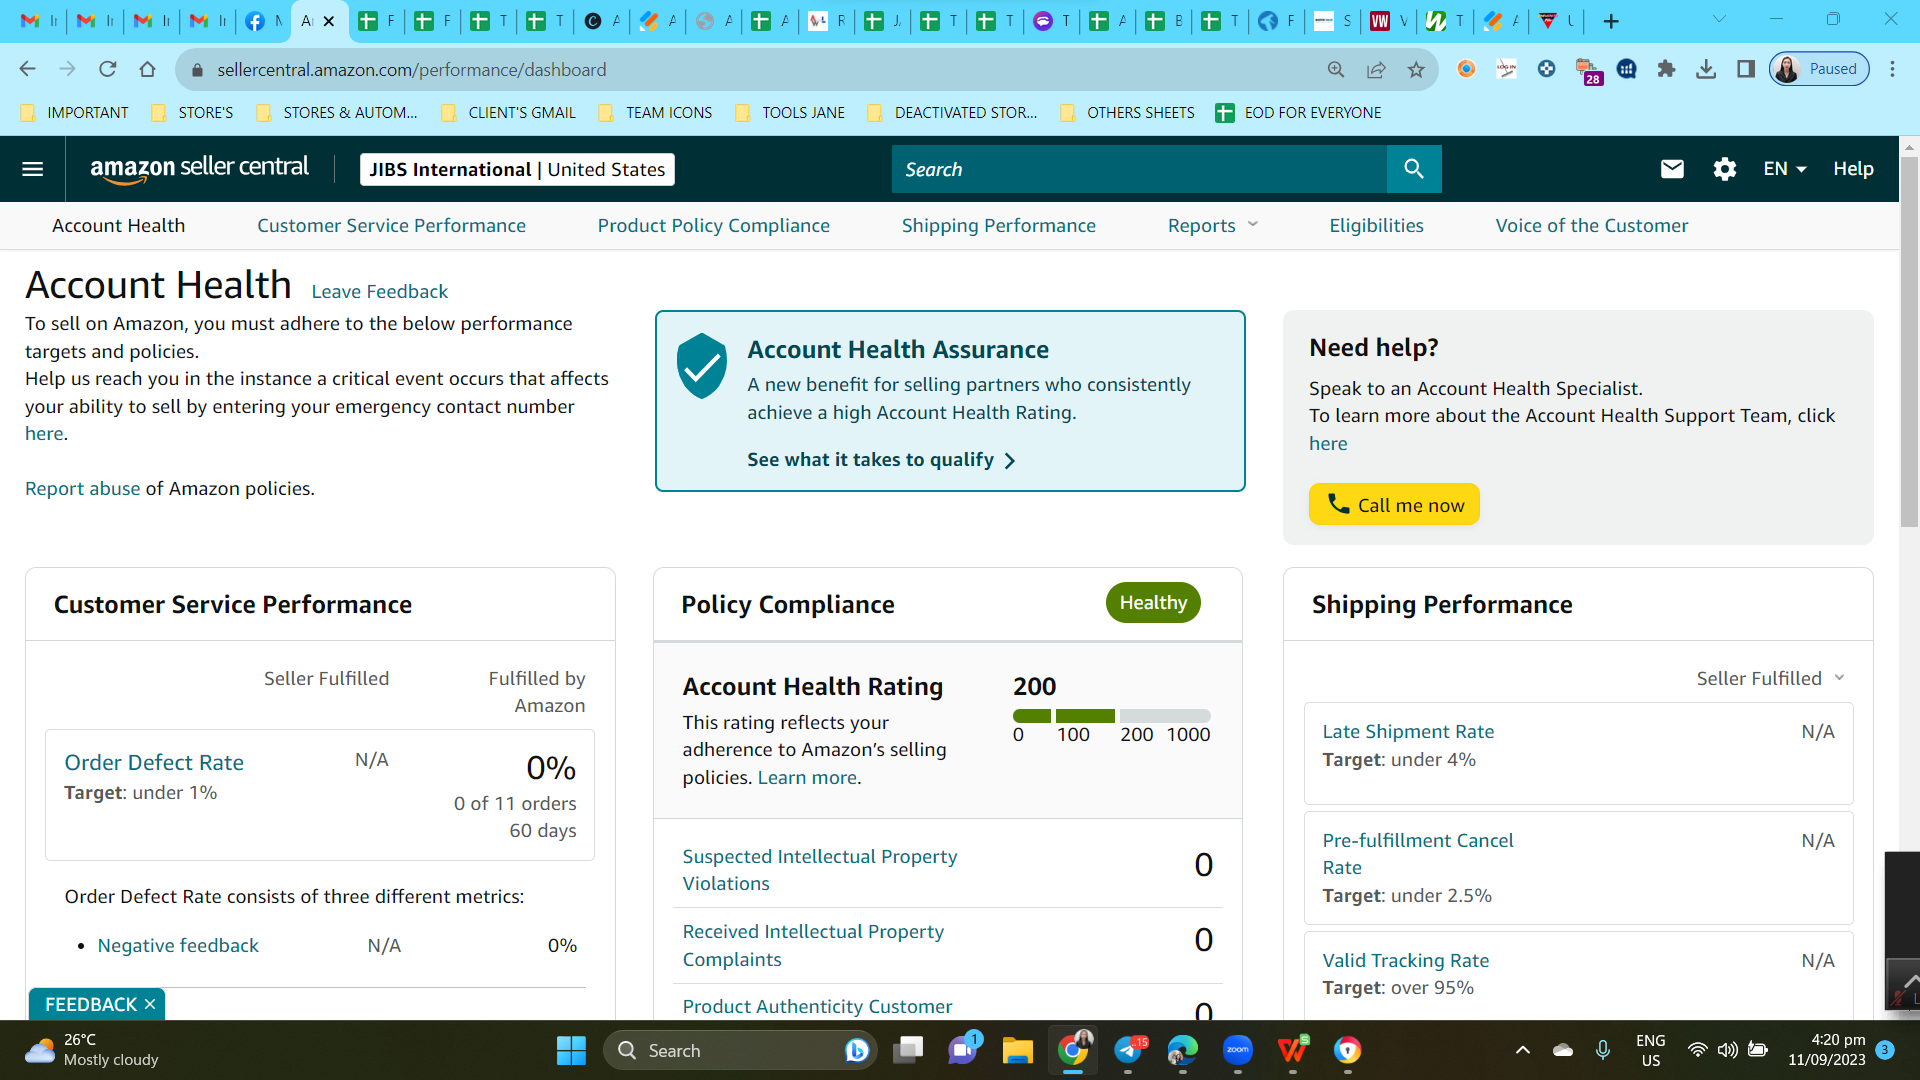Open the messages envelope icon
Image resolution: width=1920 pixels, height=1080 pixels.
(x=1672, y=169)
